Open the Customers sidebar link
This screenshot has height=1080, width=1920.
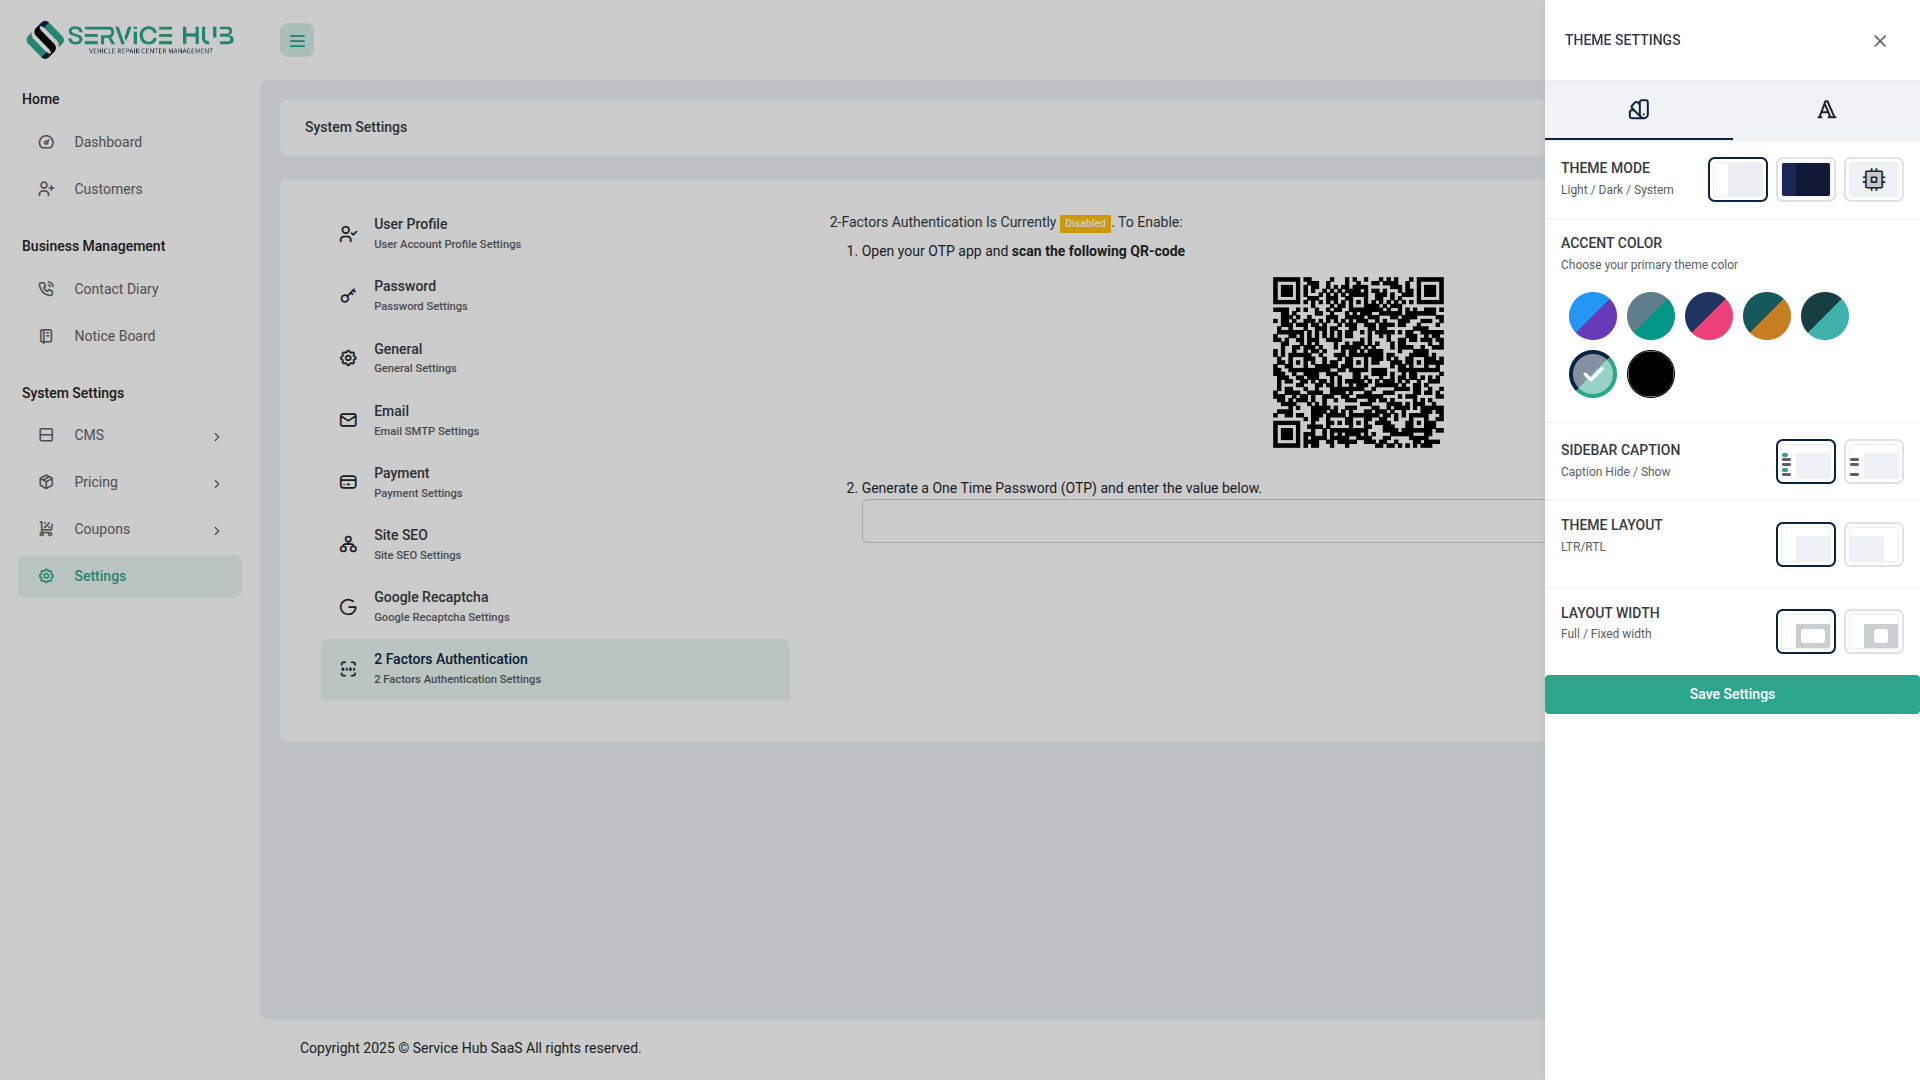tap(108, 189)
